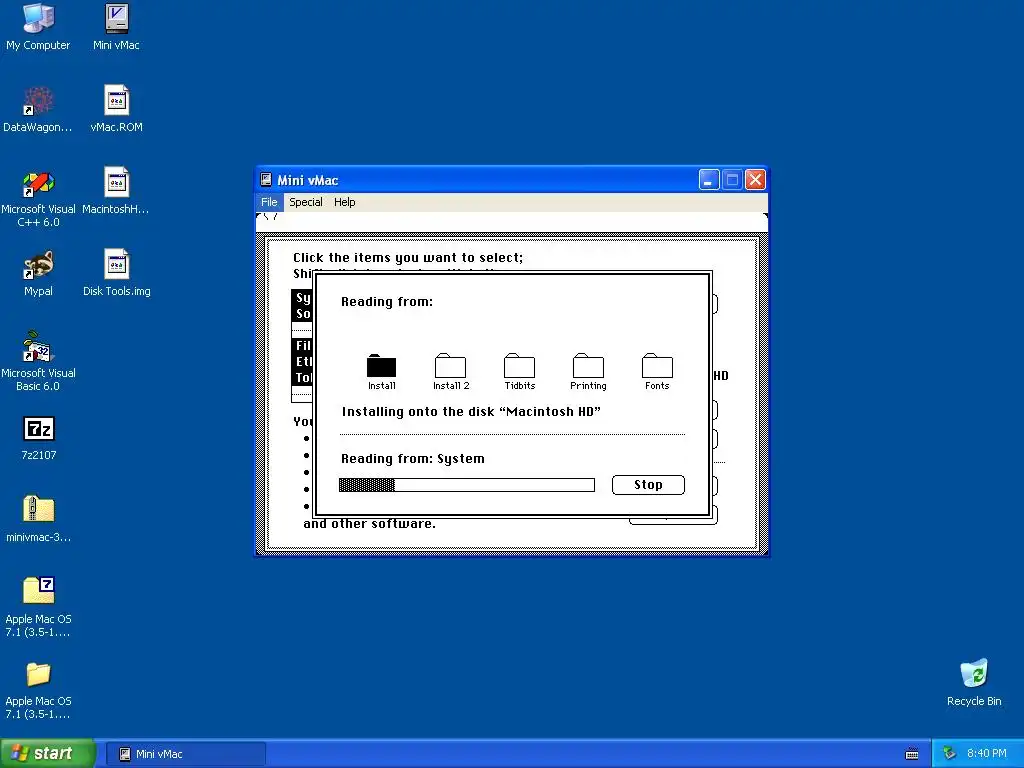Open the File menu in Mini vMac

click(x=269, y=202)
